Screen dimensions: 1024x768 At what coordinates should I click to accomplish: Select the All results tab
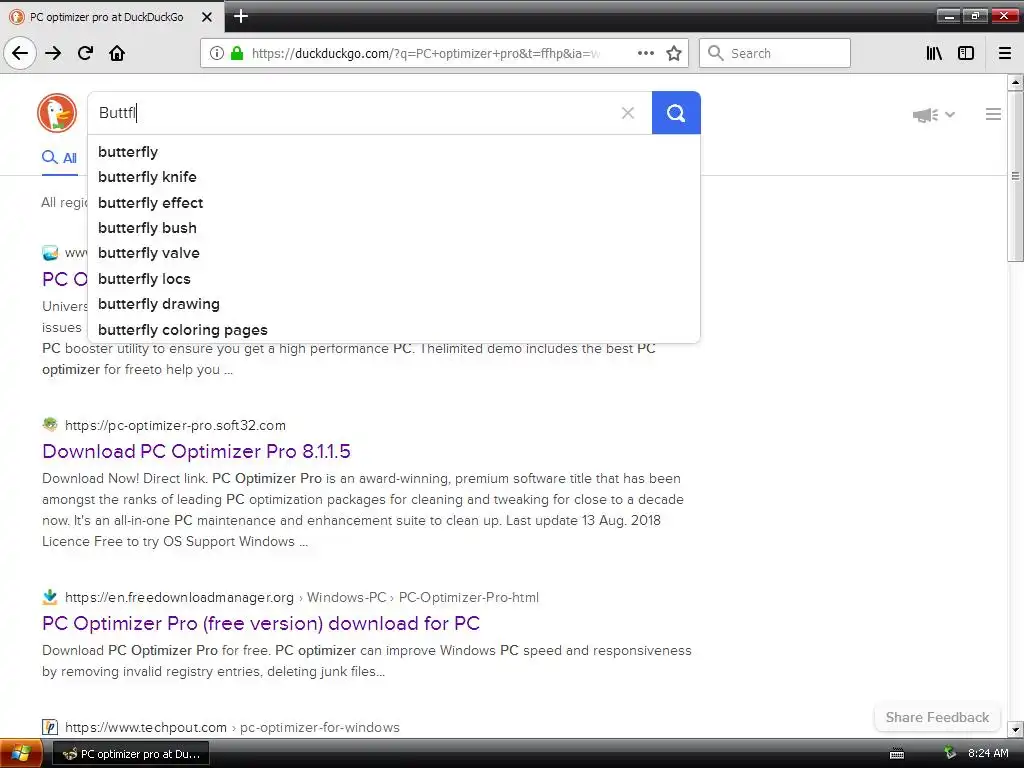(59, 157)
